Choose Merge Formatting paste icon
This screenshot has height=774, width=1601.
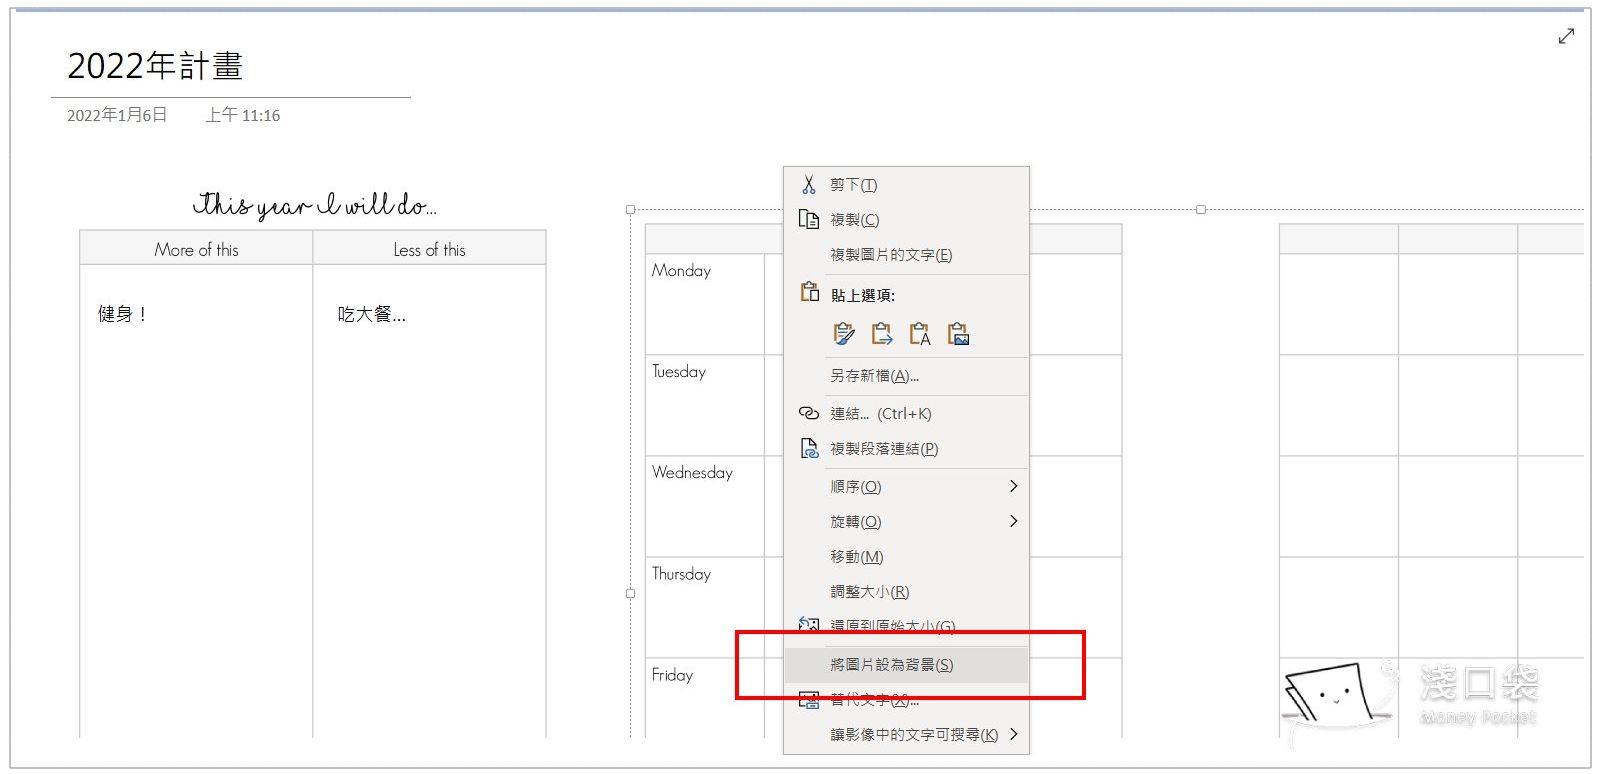point(882,334)
